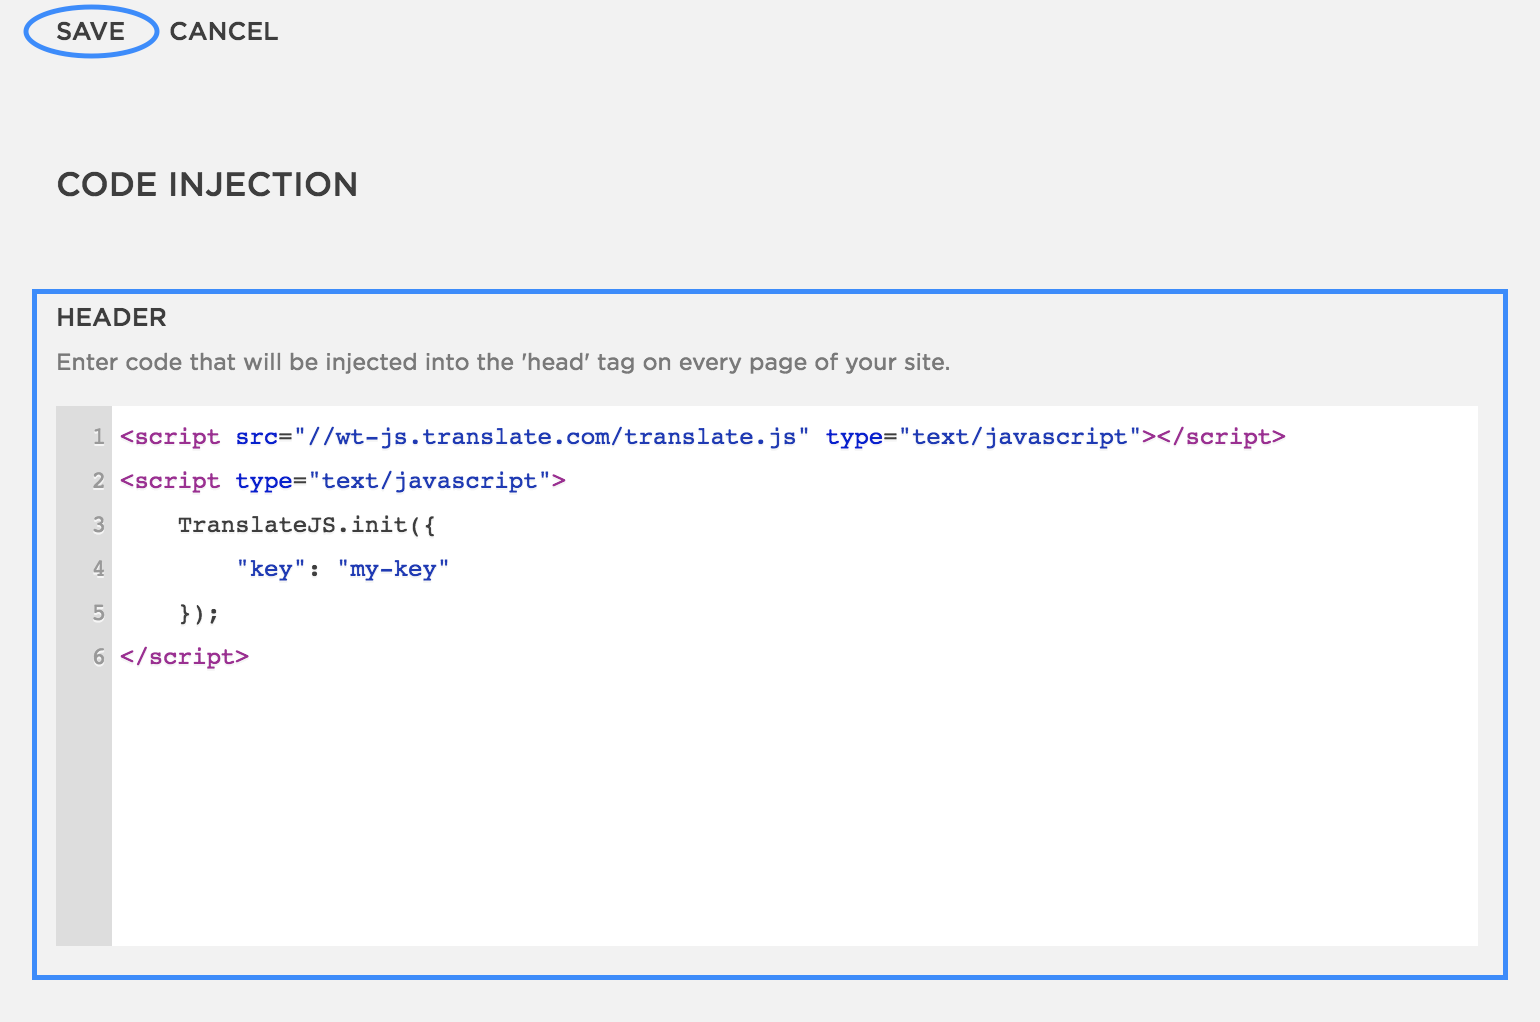Viewport: 1540px width, 1022px height.
Task: Click line 1 script src code
Action: point(702,437)
